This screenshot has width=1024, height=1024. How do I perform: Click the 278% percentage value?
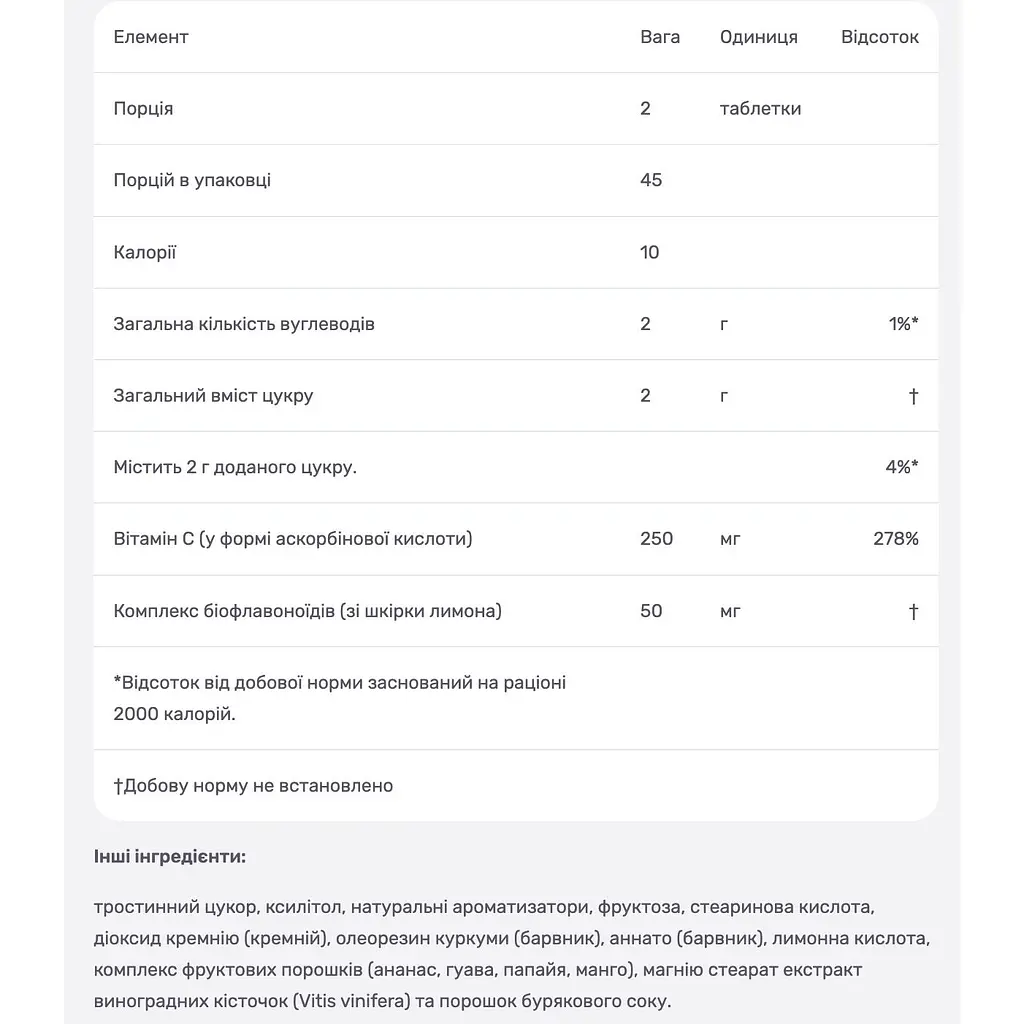click(896, 539)
